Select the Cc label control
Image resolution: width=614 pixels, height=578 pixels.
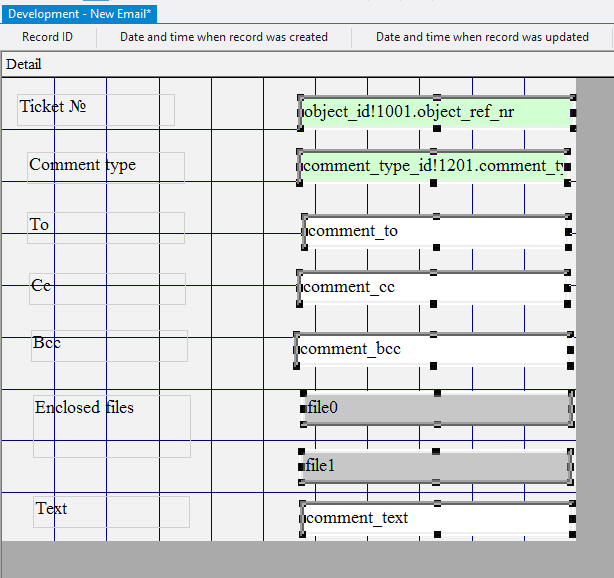(105, 288)
